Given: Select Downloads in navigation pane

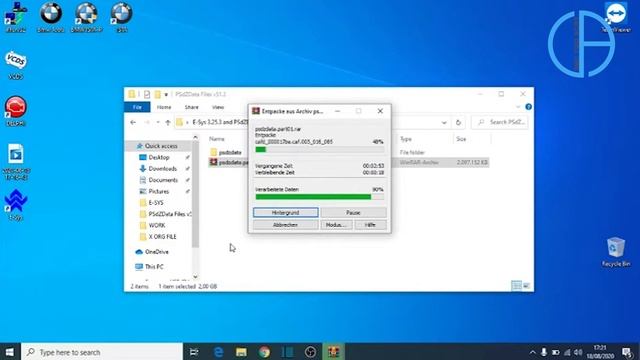Looking at the screenshot, I should pos(162,169).
